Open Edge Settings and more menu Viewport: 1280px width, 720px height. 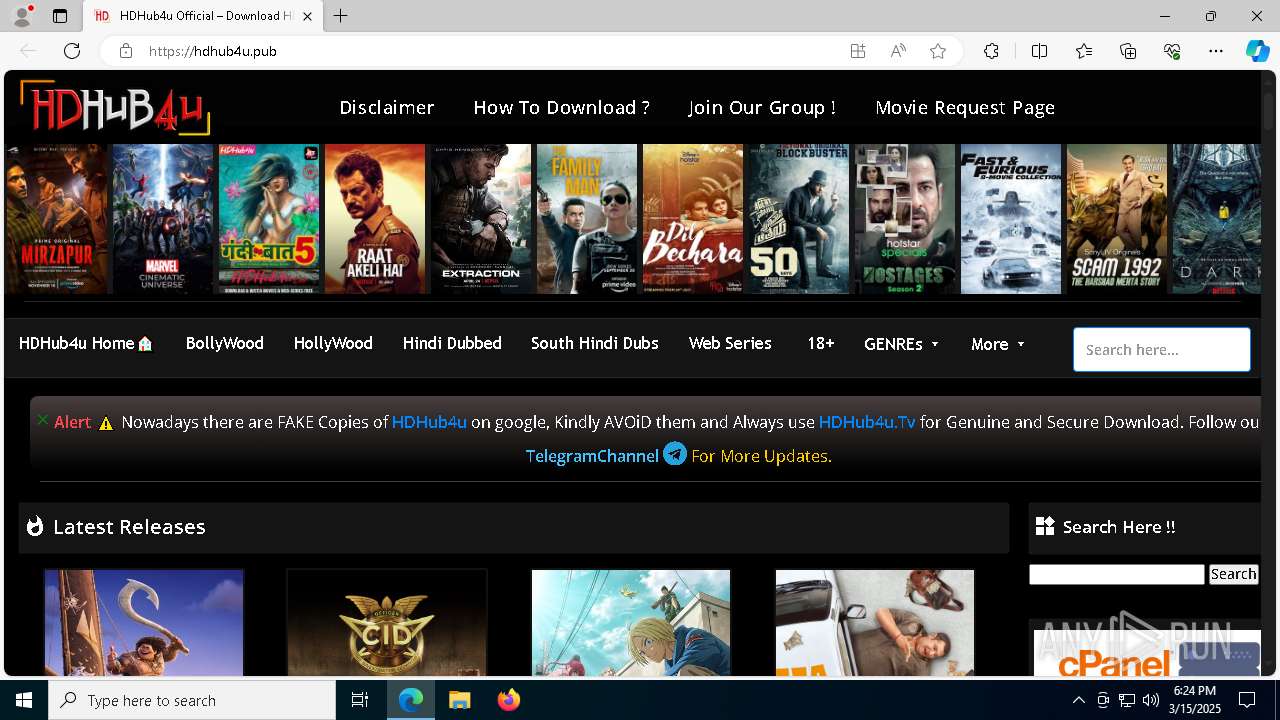pos(1216,51)
